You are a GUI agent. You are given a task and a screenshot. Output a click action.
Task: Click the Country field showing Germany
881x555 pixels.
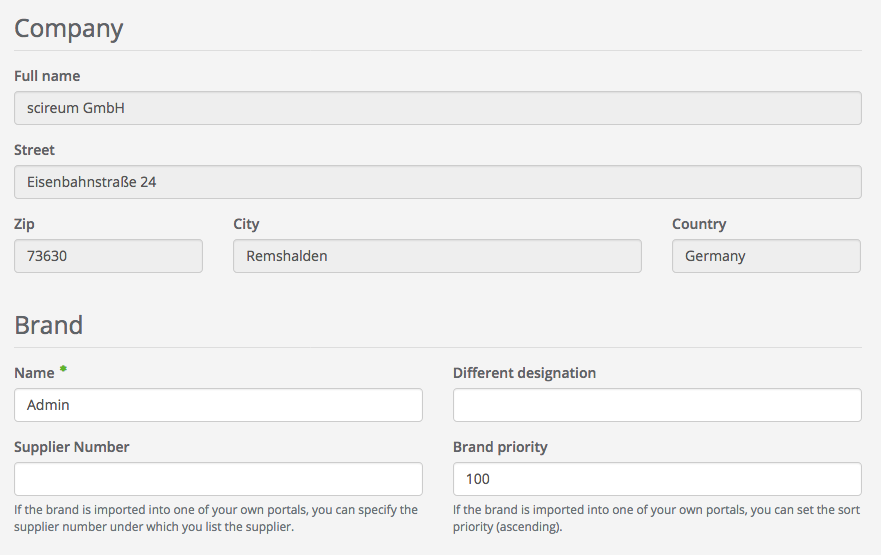pos(765,256)
